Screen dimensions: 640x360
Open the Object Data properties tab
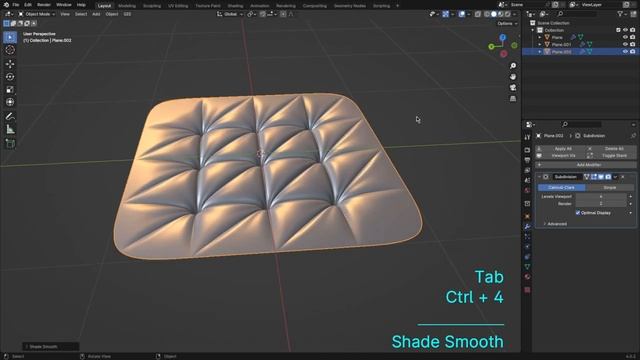click(x=527, y=267)
